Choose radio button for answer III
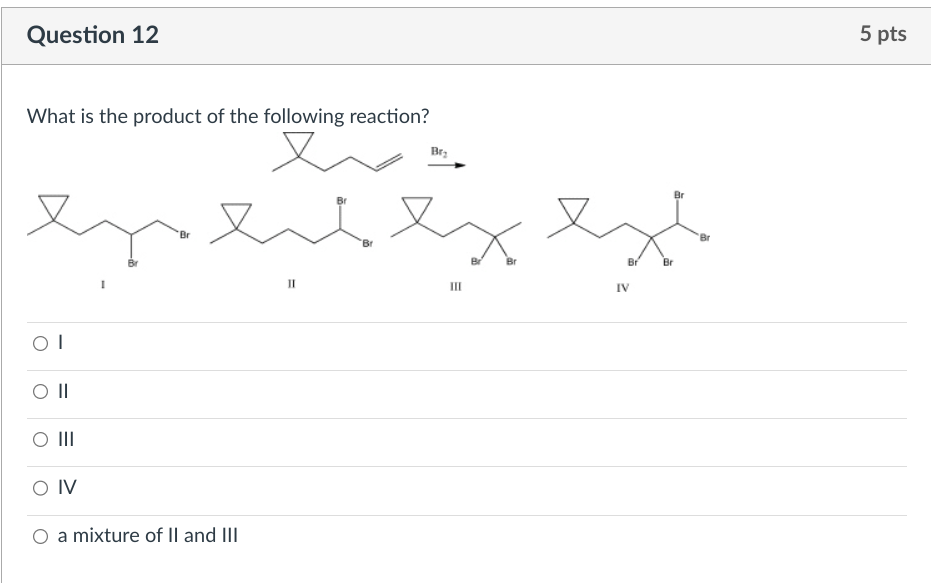This screenshot has width=931, height=583. click(x=40, y=439)
